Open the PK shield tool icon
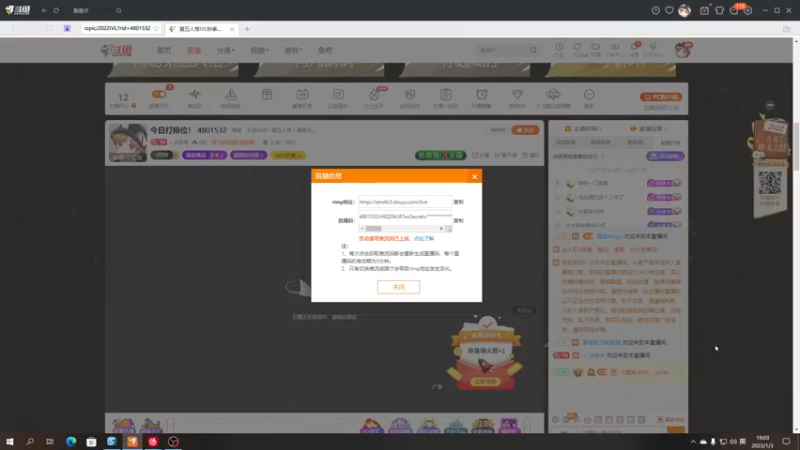 point(410,94)
